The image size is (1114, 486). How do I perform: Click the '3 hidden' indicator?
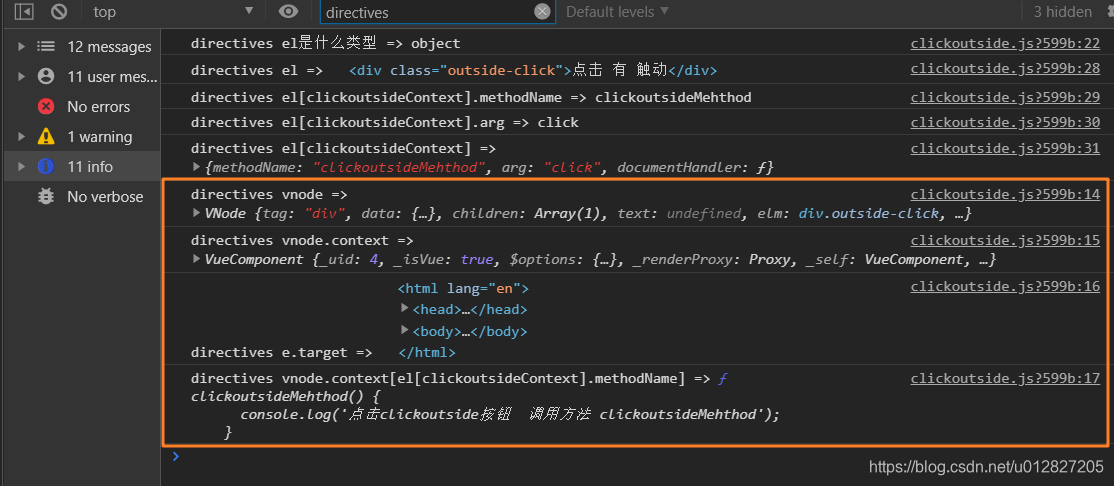[1062, 11]
